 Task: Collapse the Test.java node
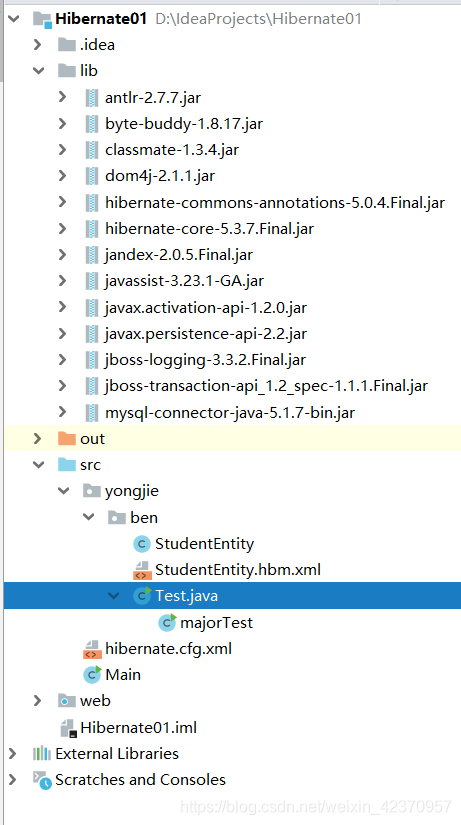tap(114, 596)
